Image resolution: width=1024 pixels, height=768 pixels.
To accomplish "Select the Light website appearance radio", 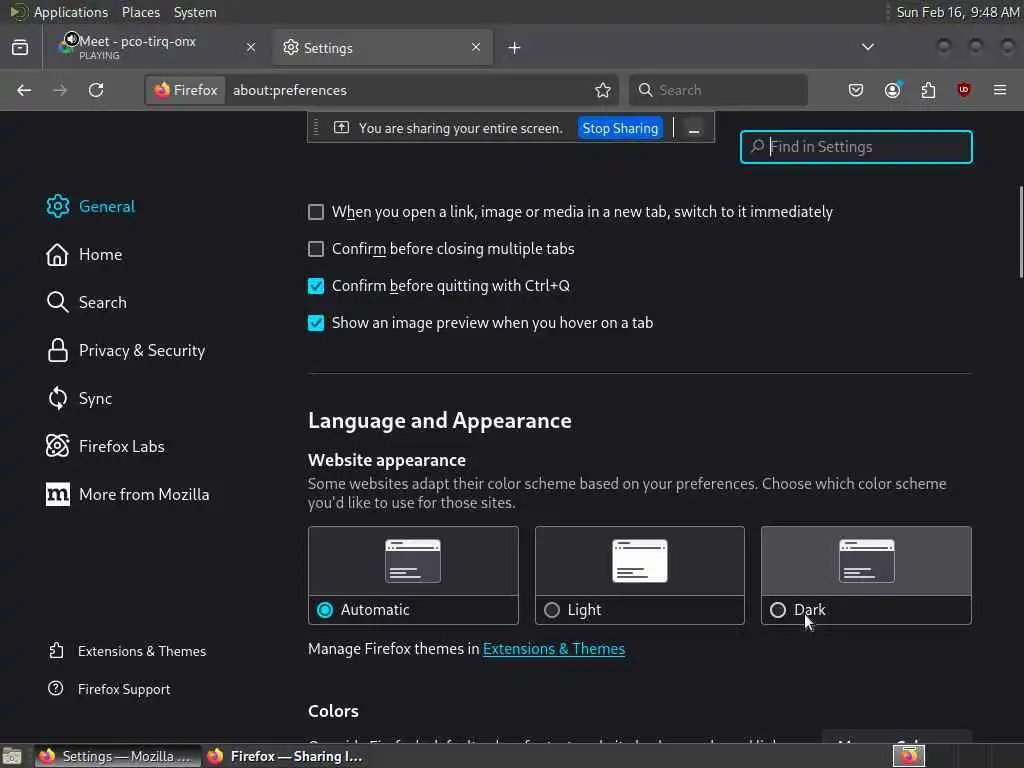I will (552, 610).
